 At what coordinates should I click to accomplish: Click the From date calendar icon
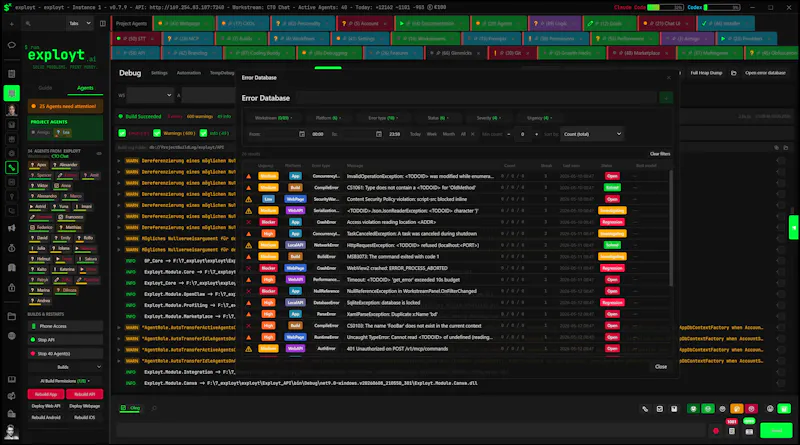[x=302, y=134]
